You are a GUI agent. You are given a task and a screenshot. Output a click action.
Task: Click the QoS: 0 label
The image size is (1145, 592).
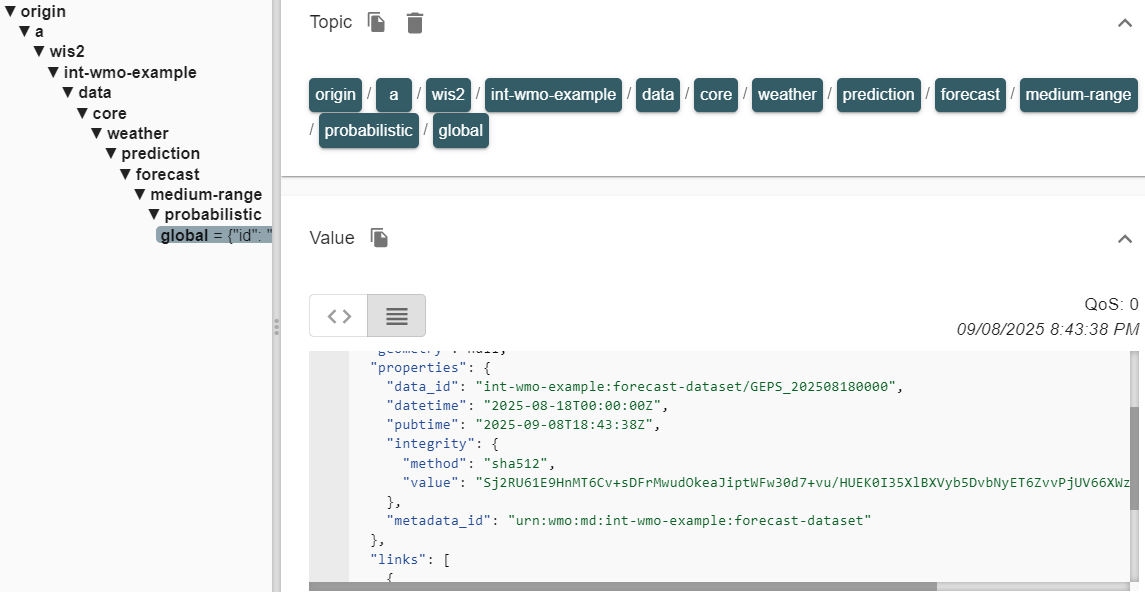tap(1111, 304)
